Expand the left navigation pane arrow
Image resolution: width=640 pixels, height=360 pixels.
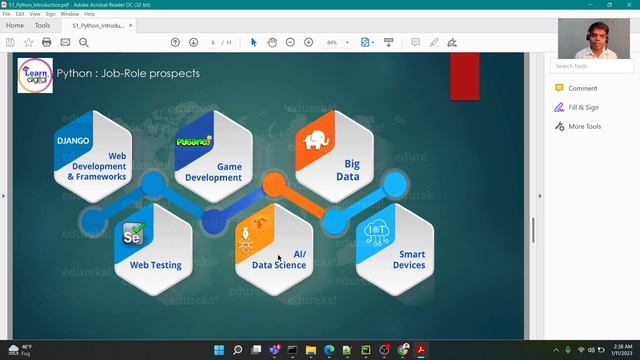(x=3, y=196)
